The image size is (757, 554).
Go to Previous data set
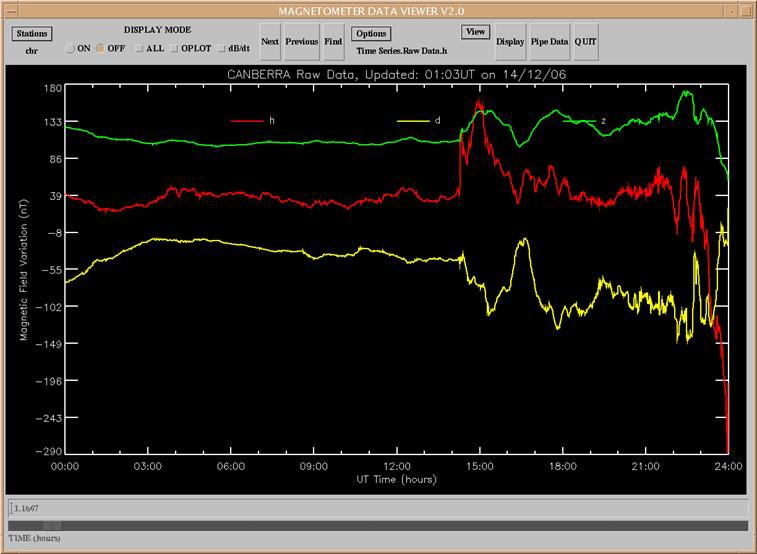(x=301, y=42)
